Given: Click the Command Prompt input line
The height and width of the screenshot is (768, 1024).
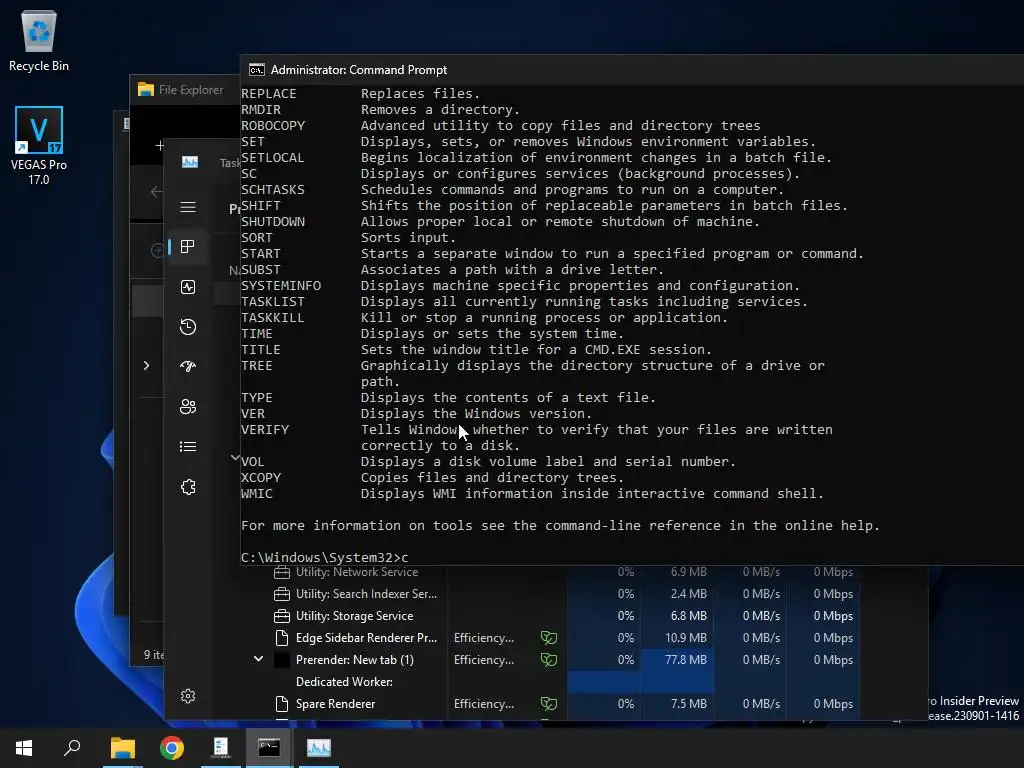Looking at the screenshot, I should click(632, 557).
